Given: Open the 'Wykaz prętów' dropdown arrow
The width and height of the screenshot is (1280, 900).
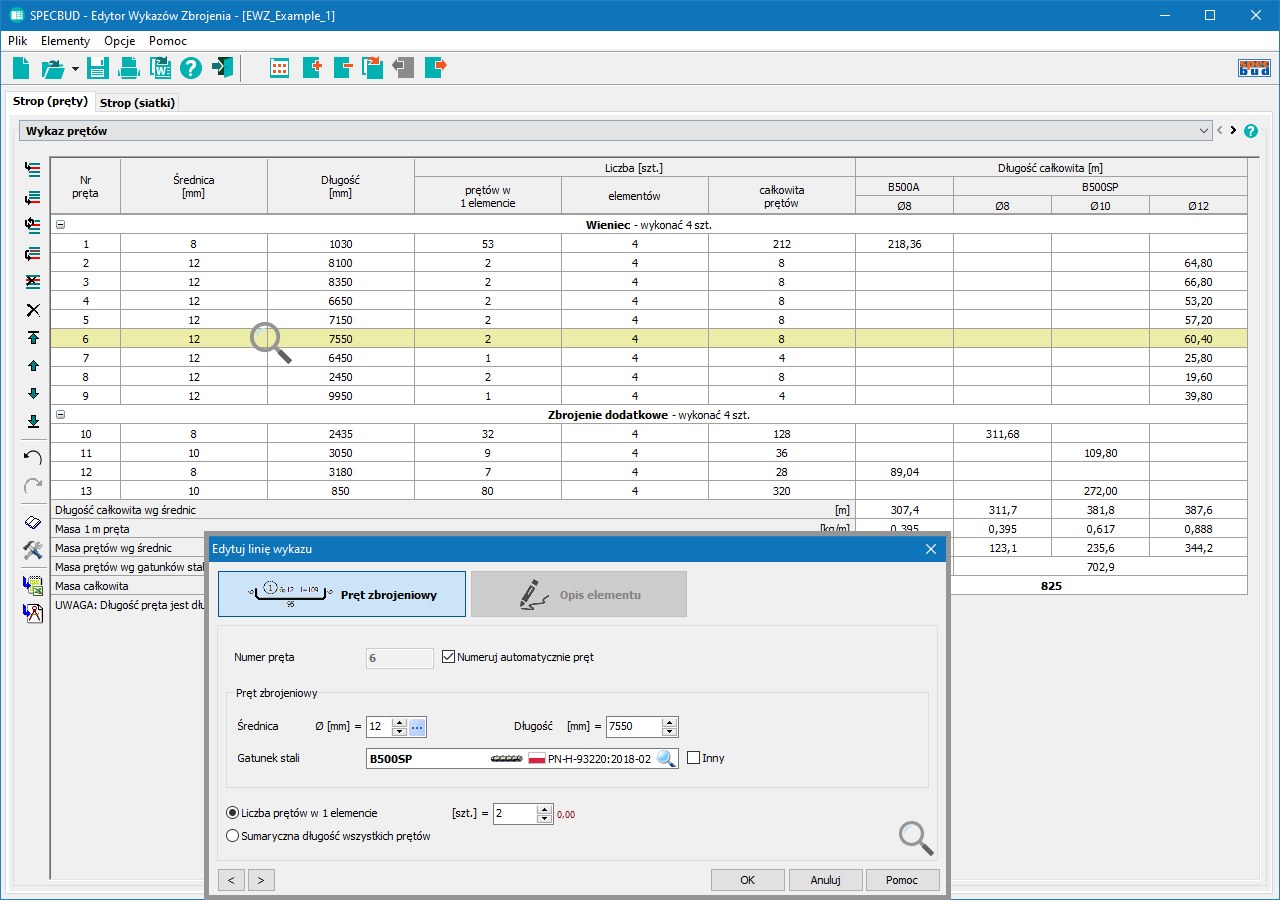Looking at the screenshot, I should pos(1204,131).
